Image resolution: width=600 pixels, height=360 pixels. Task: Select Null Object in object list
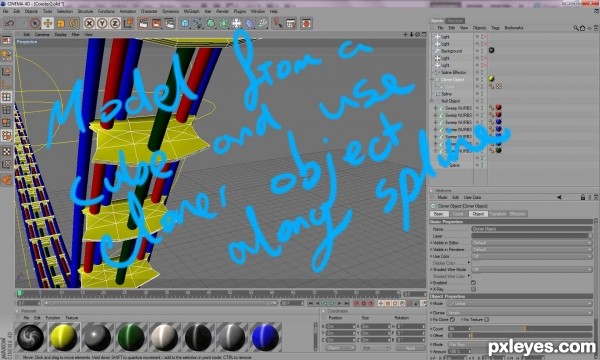[450, 101]
